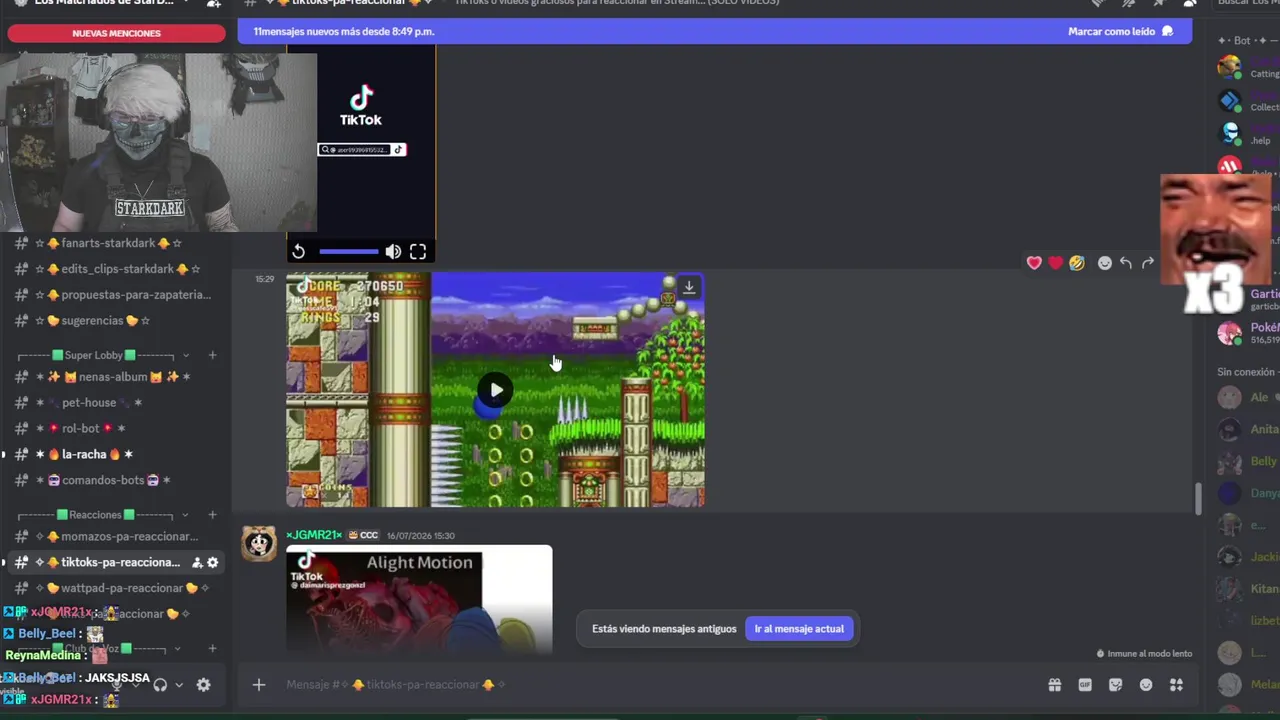The image size is (1280, 720).
Task: Mute the top TikTok video volume
Action: pos(393,252)
